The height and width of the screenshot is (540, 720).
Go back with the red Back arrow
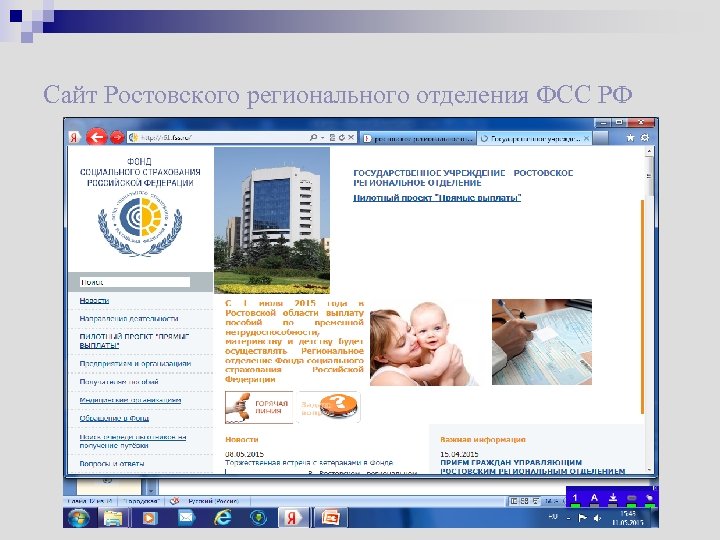point(96,136)
